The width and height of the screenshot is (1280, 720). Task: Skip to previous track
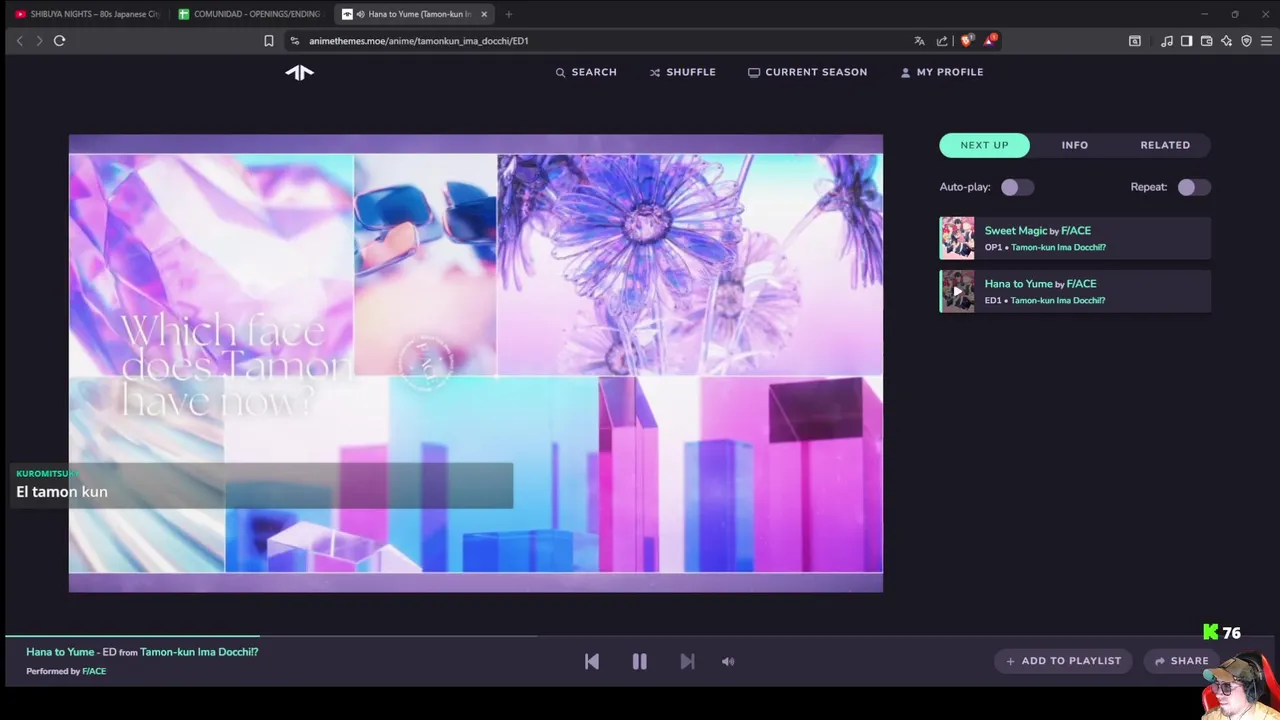592,661
